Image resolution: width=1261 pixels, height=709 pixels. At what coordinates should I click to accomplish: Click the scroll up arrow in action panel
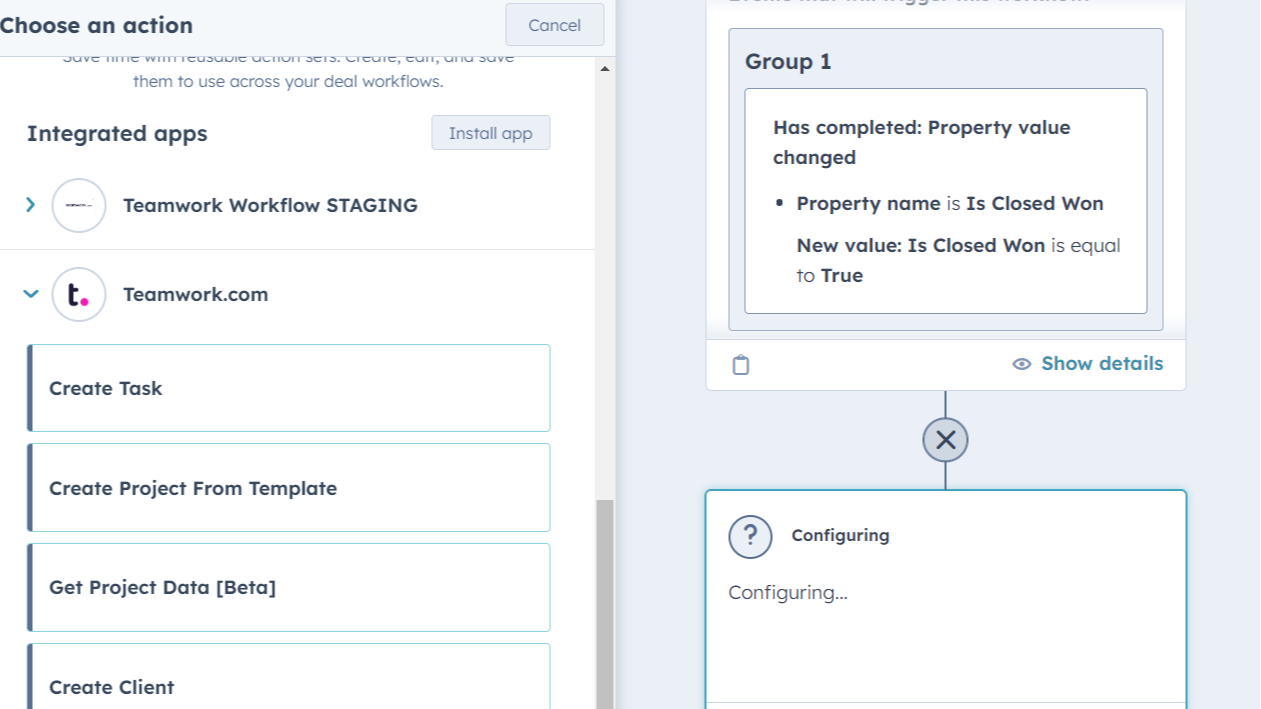pos(604,69)
